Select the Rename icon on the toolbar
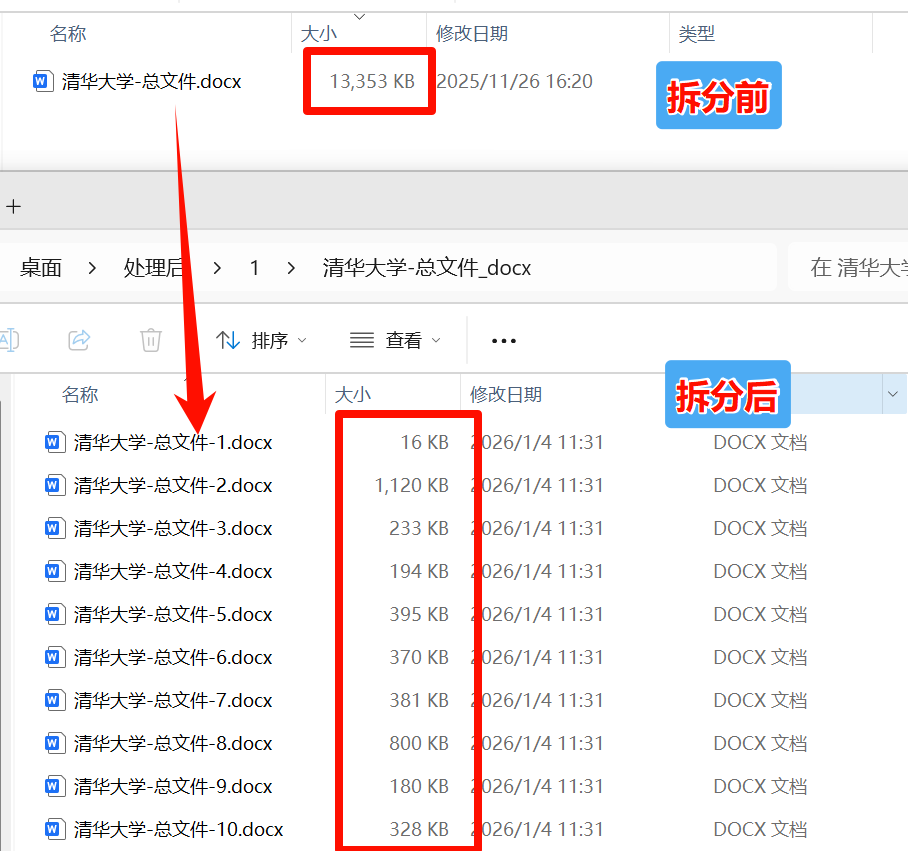Viewport: 908px width, 851px height. 9,340
